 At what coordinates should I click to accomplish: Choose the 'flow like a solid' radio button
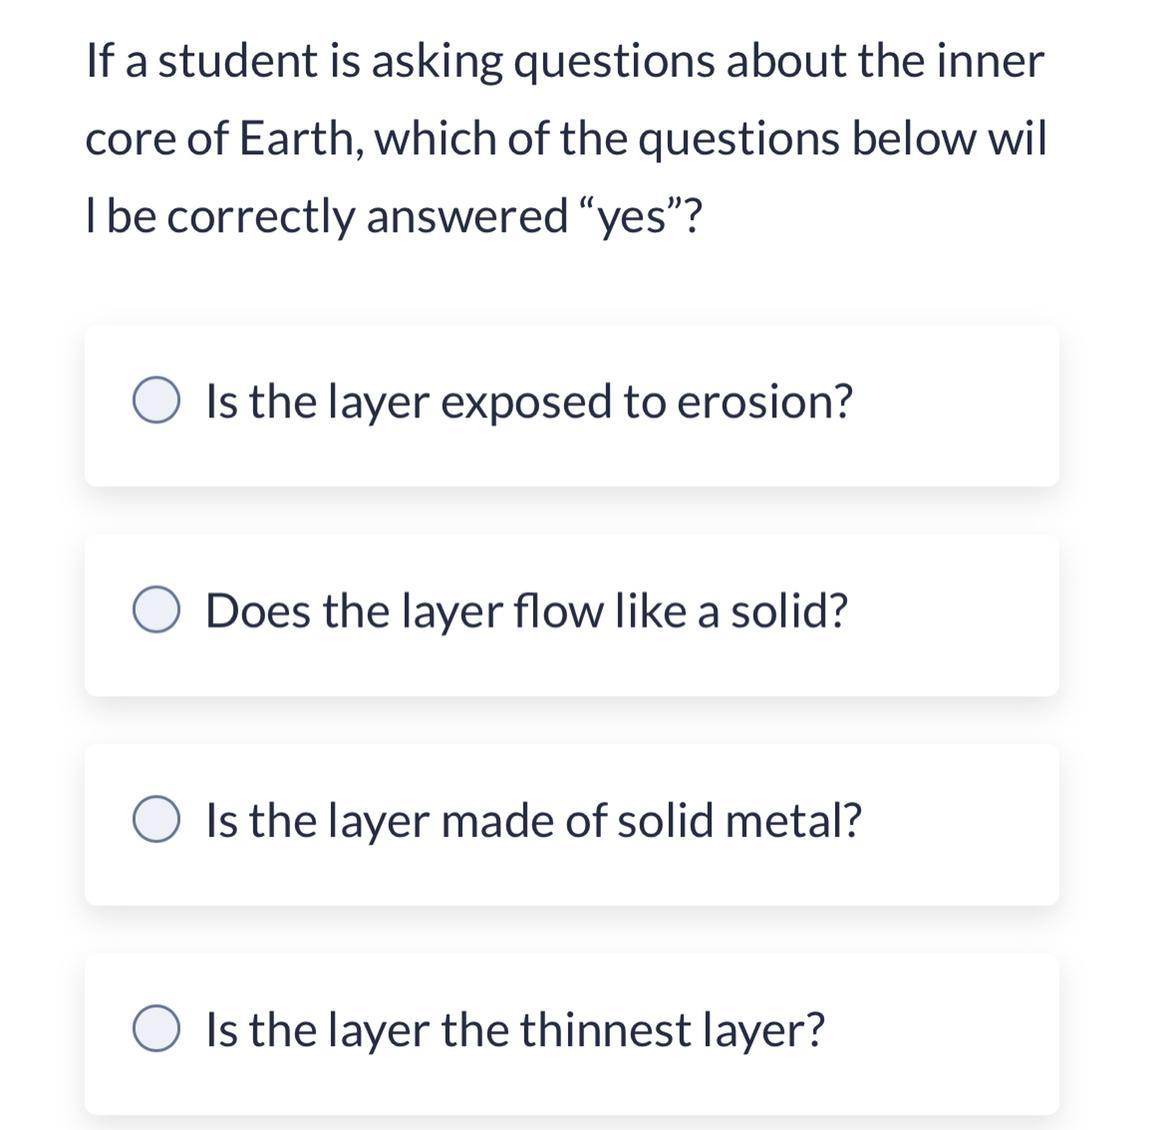point(156,610)
